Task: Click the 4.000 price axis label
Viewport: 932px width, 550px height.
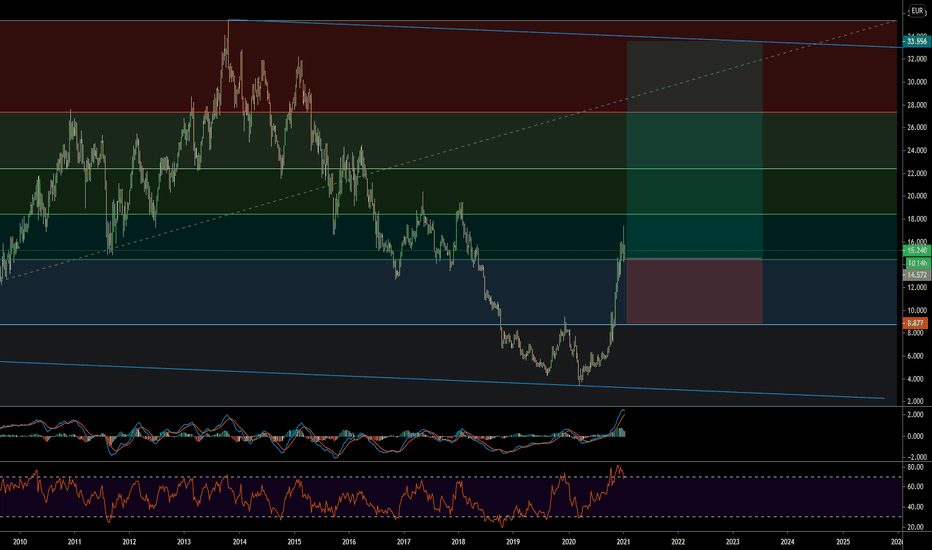Action: click(x=918, y=379)
